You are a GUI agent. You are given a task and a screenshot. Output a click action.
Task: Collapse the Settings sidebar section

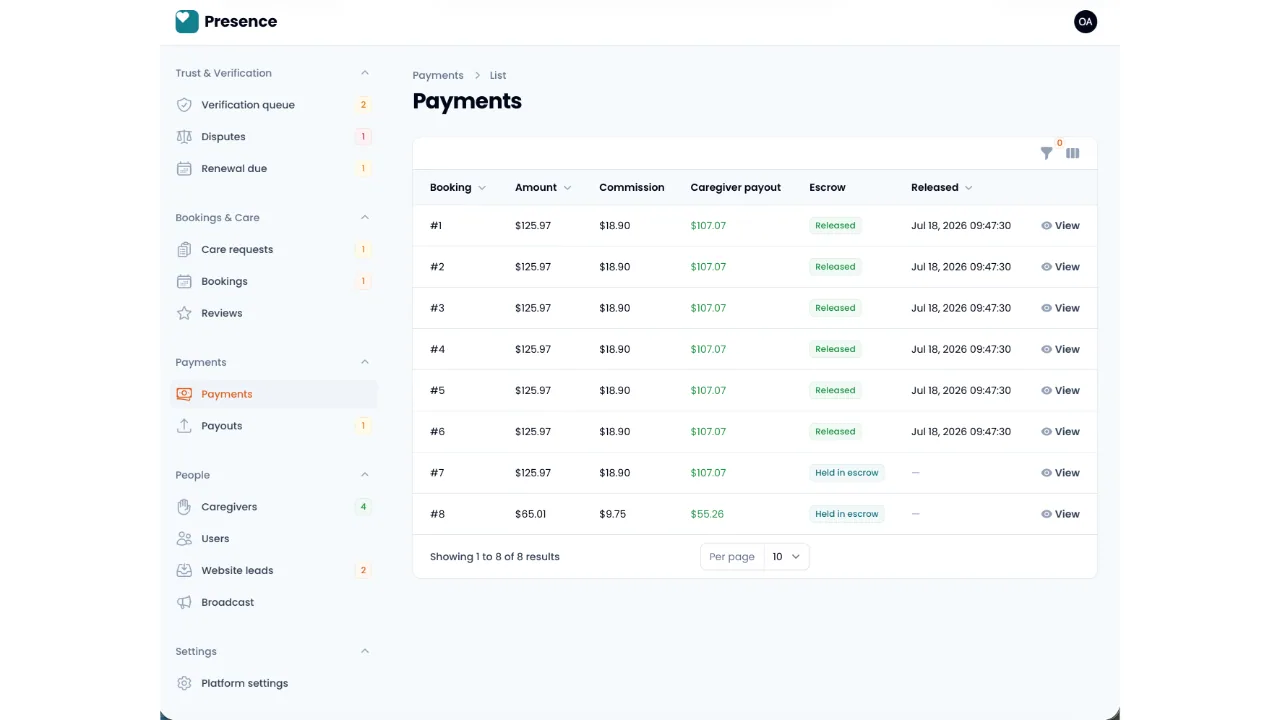(x=365, y=651)
